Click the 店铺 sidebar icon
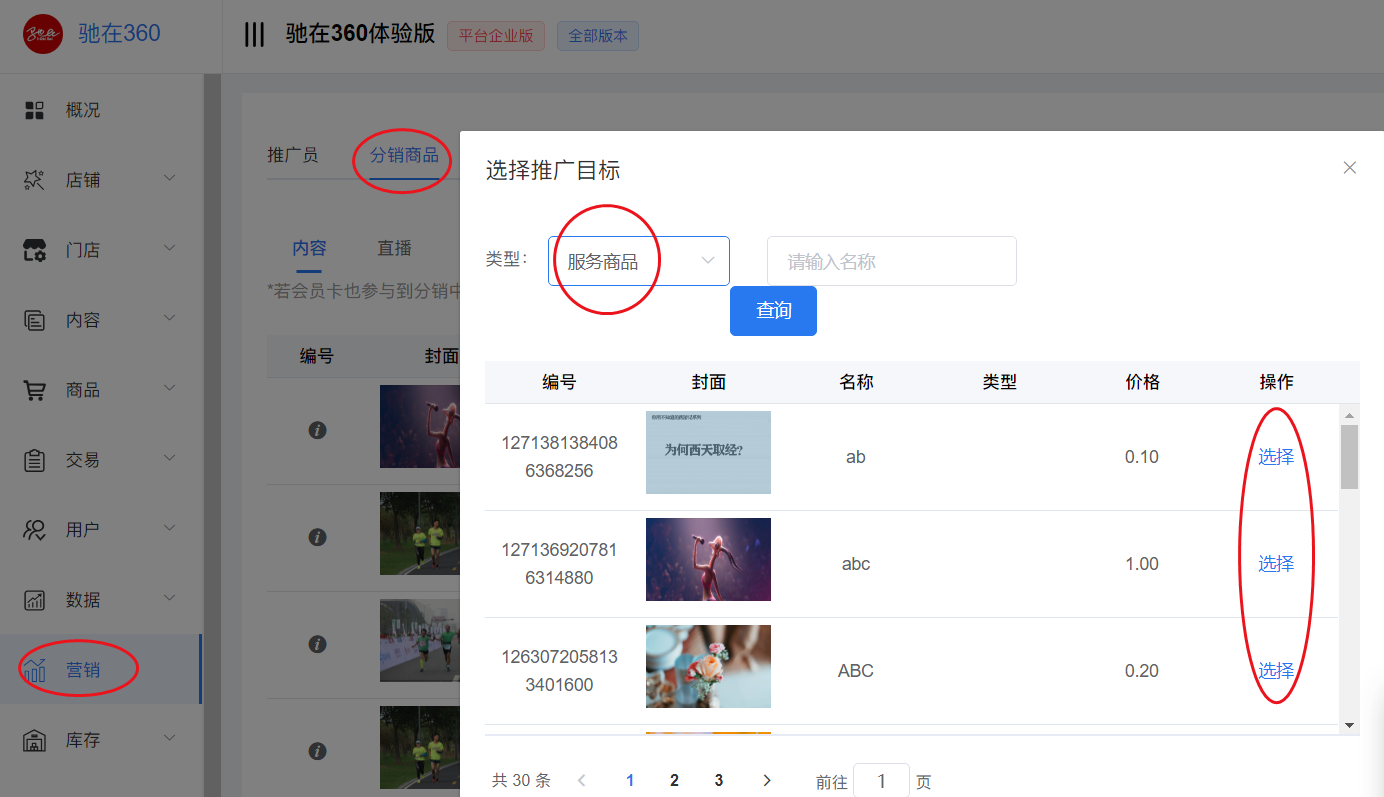 tap(35, 180)
